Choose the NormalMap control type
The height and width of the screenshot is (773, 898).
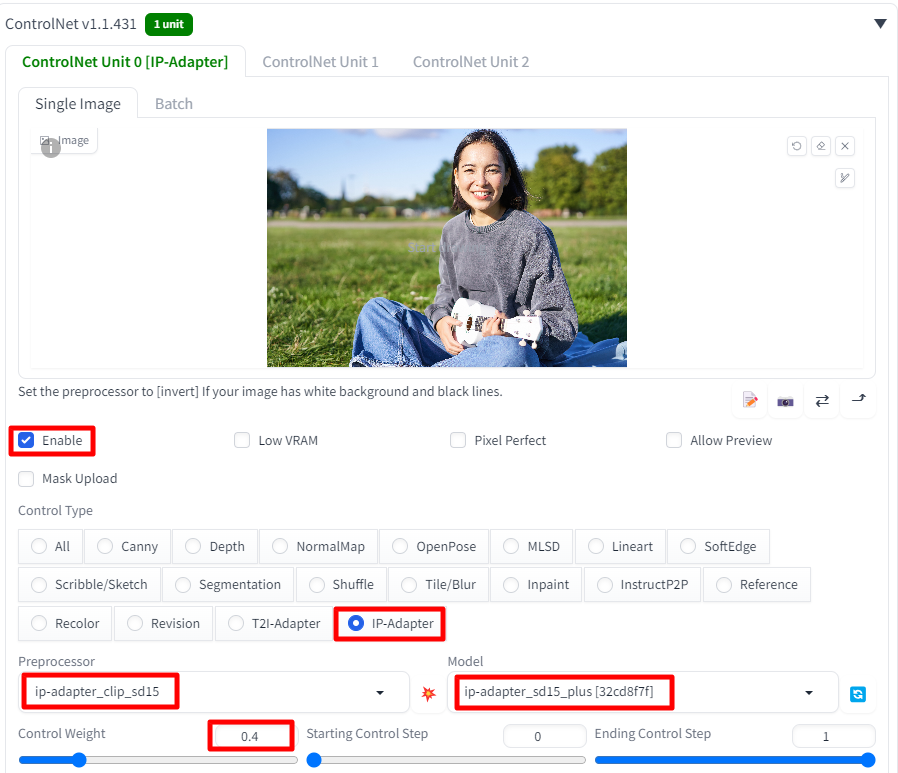click(318, 546)
